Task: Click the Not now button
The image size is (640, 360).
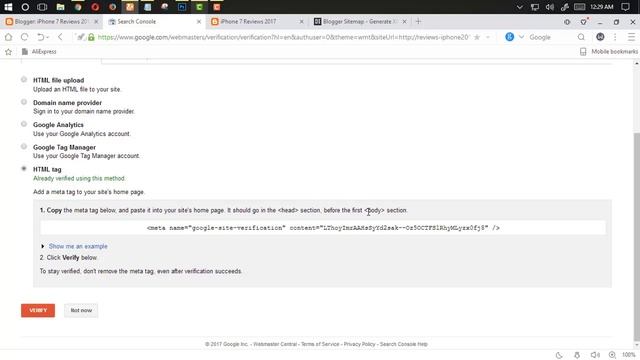Action: click(x=81, y=310)
